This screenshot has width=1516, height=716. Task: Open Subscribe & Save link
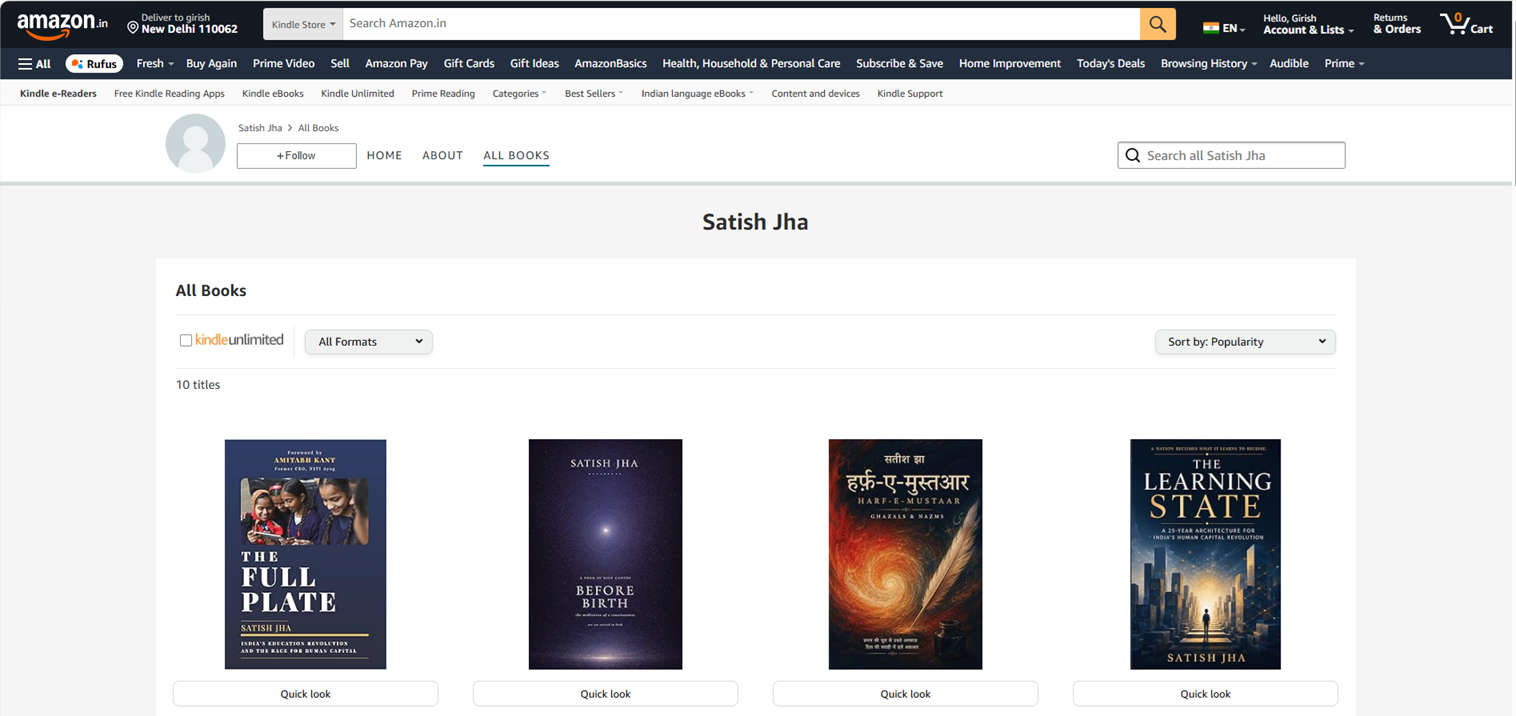(899, 63)
